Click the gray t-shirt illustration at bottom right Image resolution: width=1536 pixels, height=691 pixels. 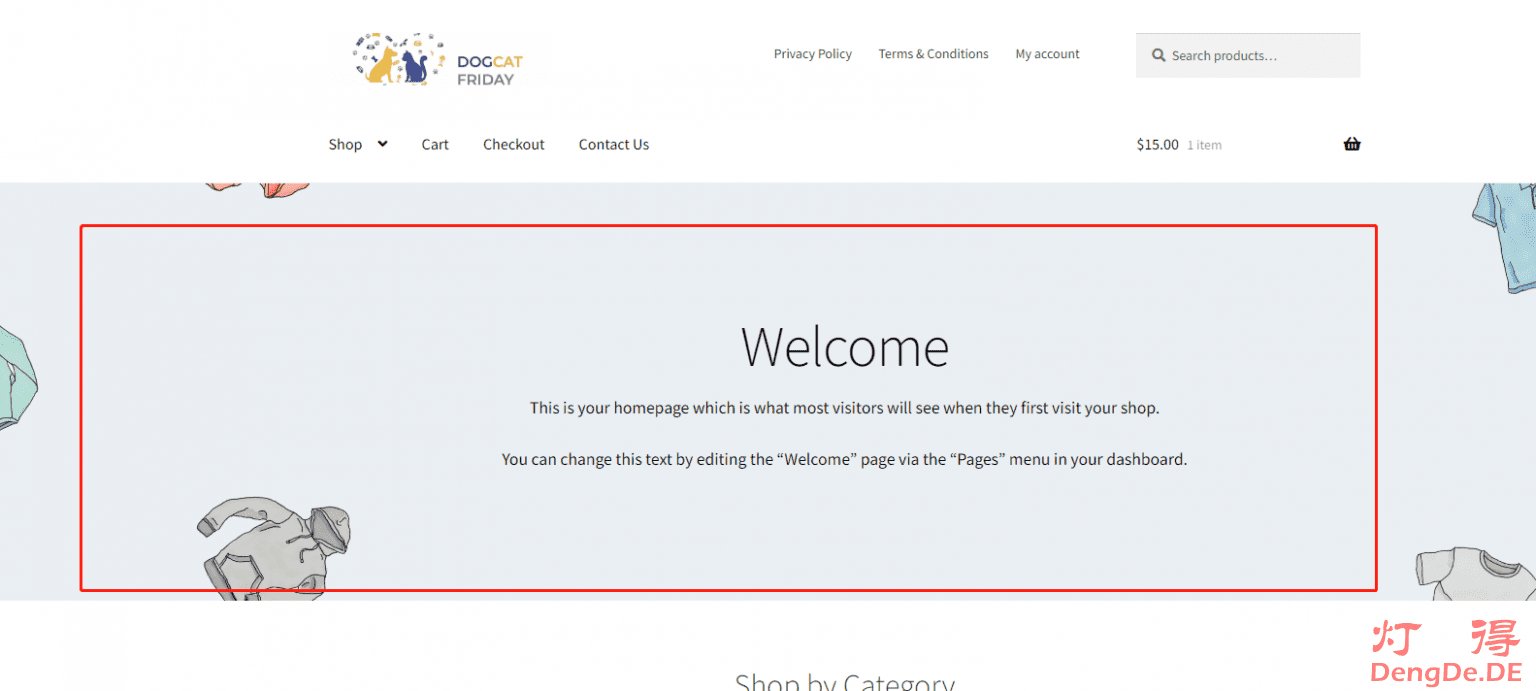[x=1475, y=573]
